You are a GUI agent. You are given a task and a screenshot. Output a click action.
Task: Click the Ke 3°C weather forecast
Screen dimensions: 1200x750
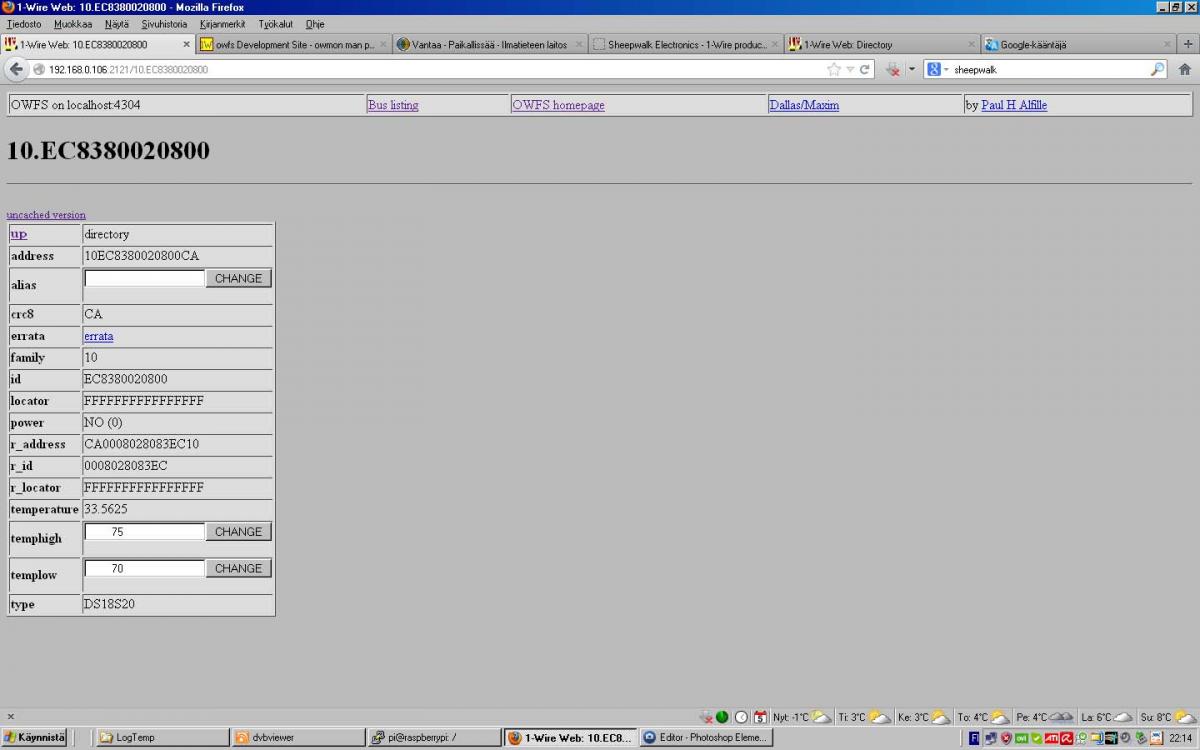tap(924, 717)
